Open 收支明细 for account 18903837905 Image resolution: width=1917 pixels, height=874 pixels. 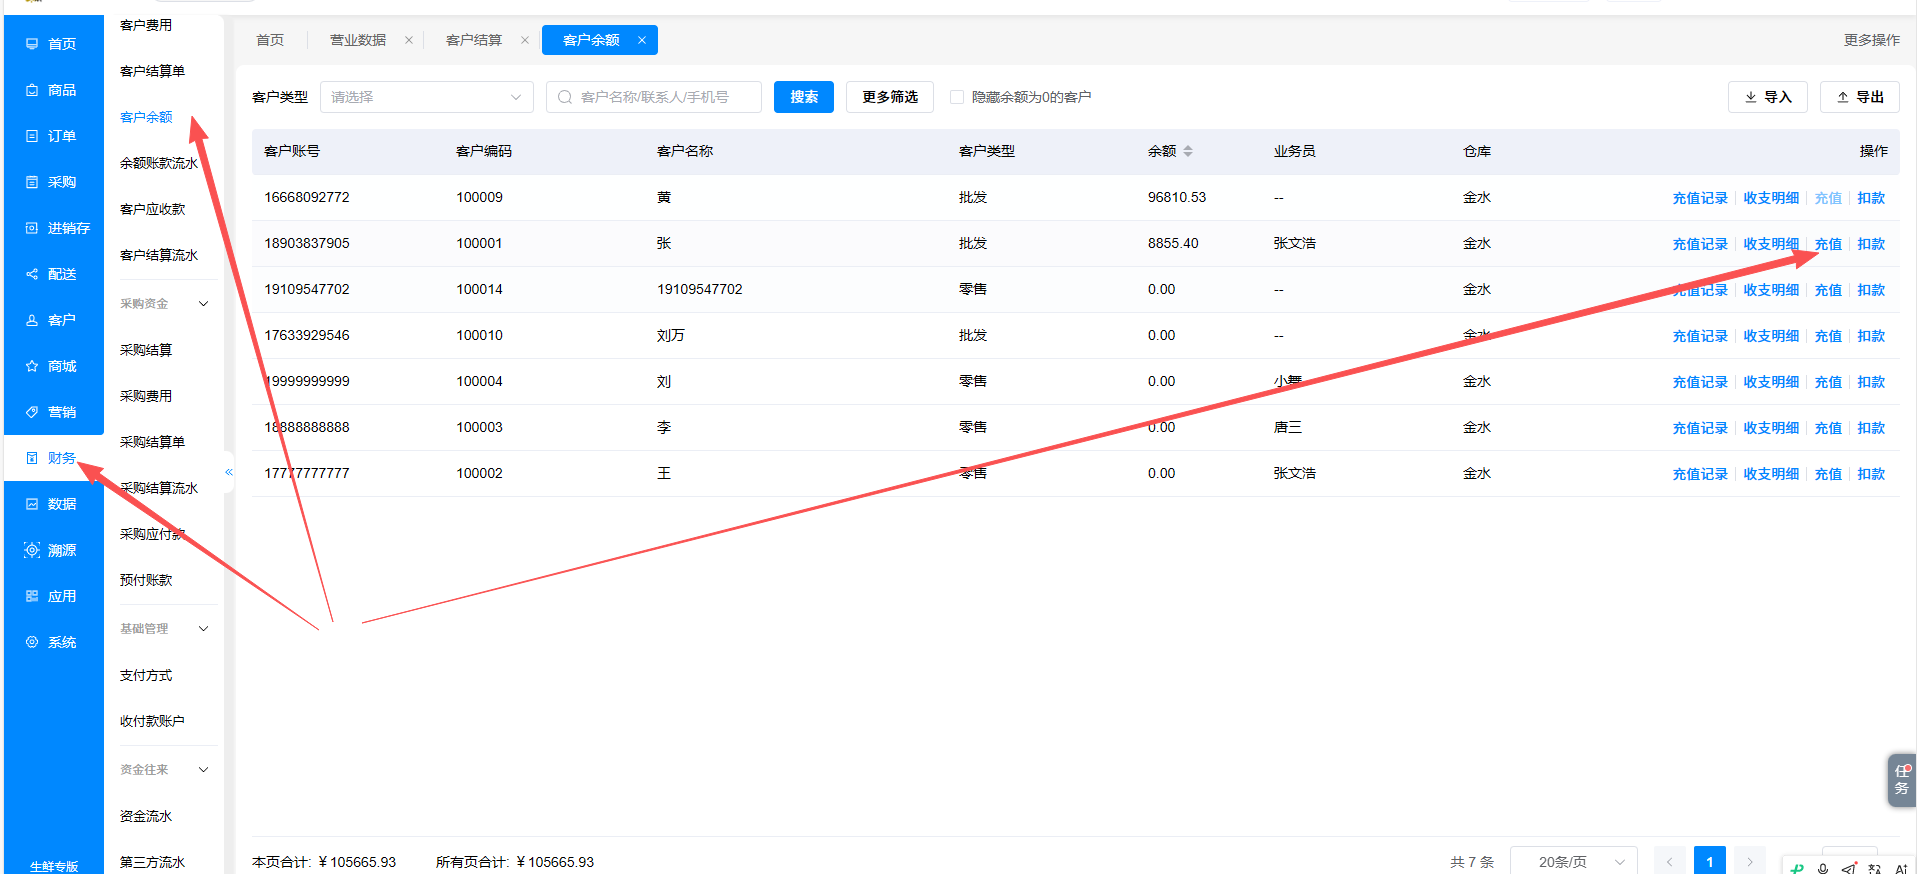click(1771, 244)
